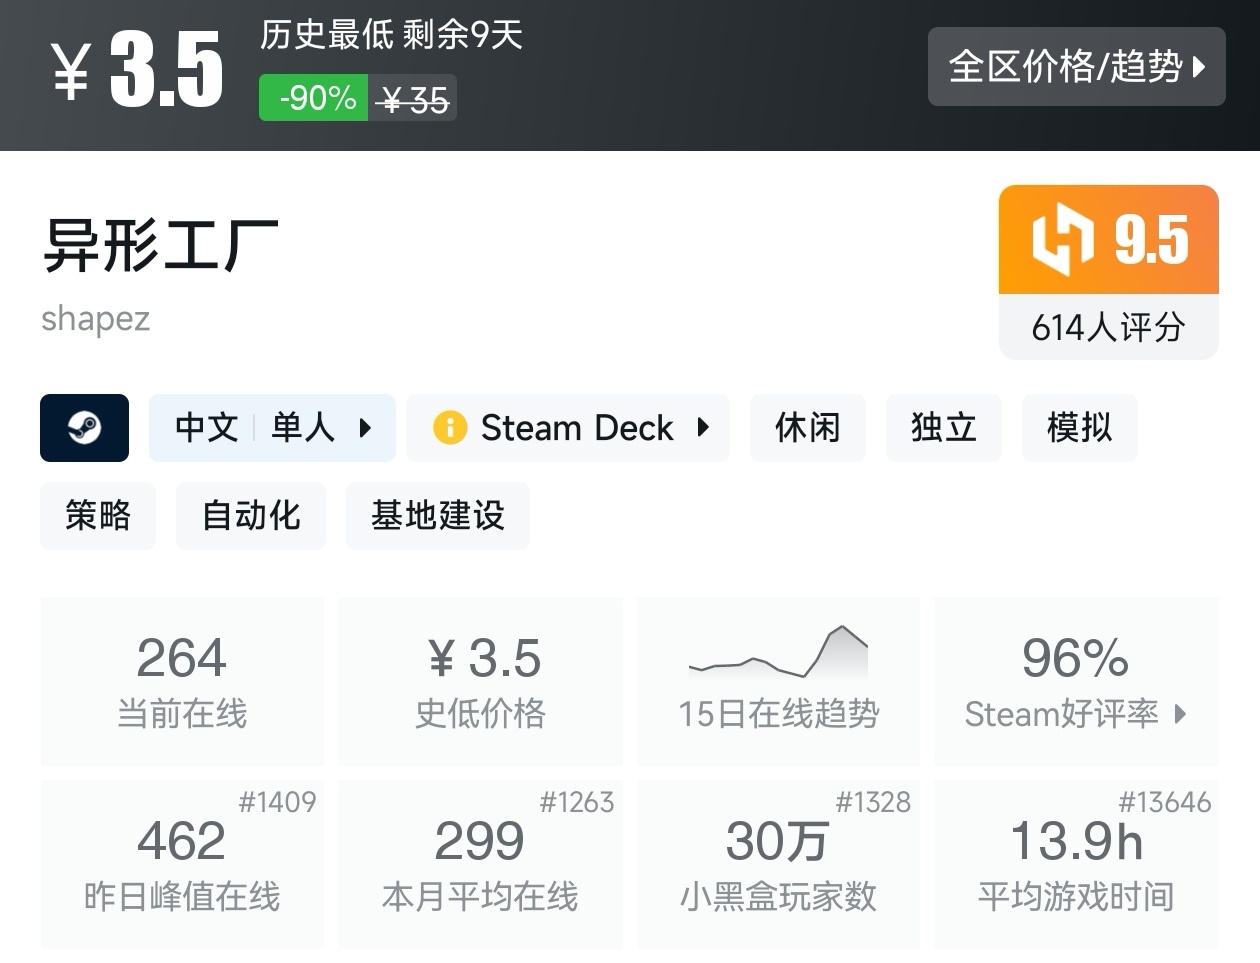
Task: Tap the #1263 rank label
Action: [x=576, y=802]
